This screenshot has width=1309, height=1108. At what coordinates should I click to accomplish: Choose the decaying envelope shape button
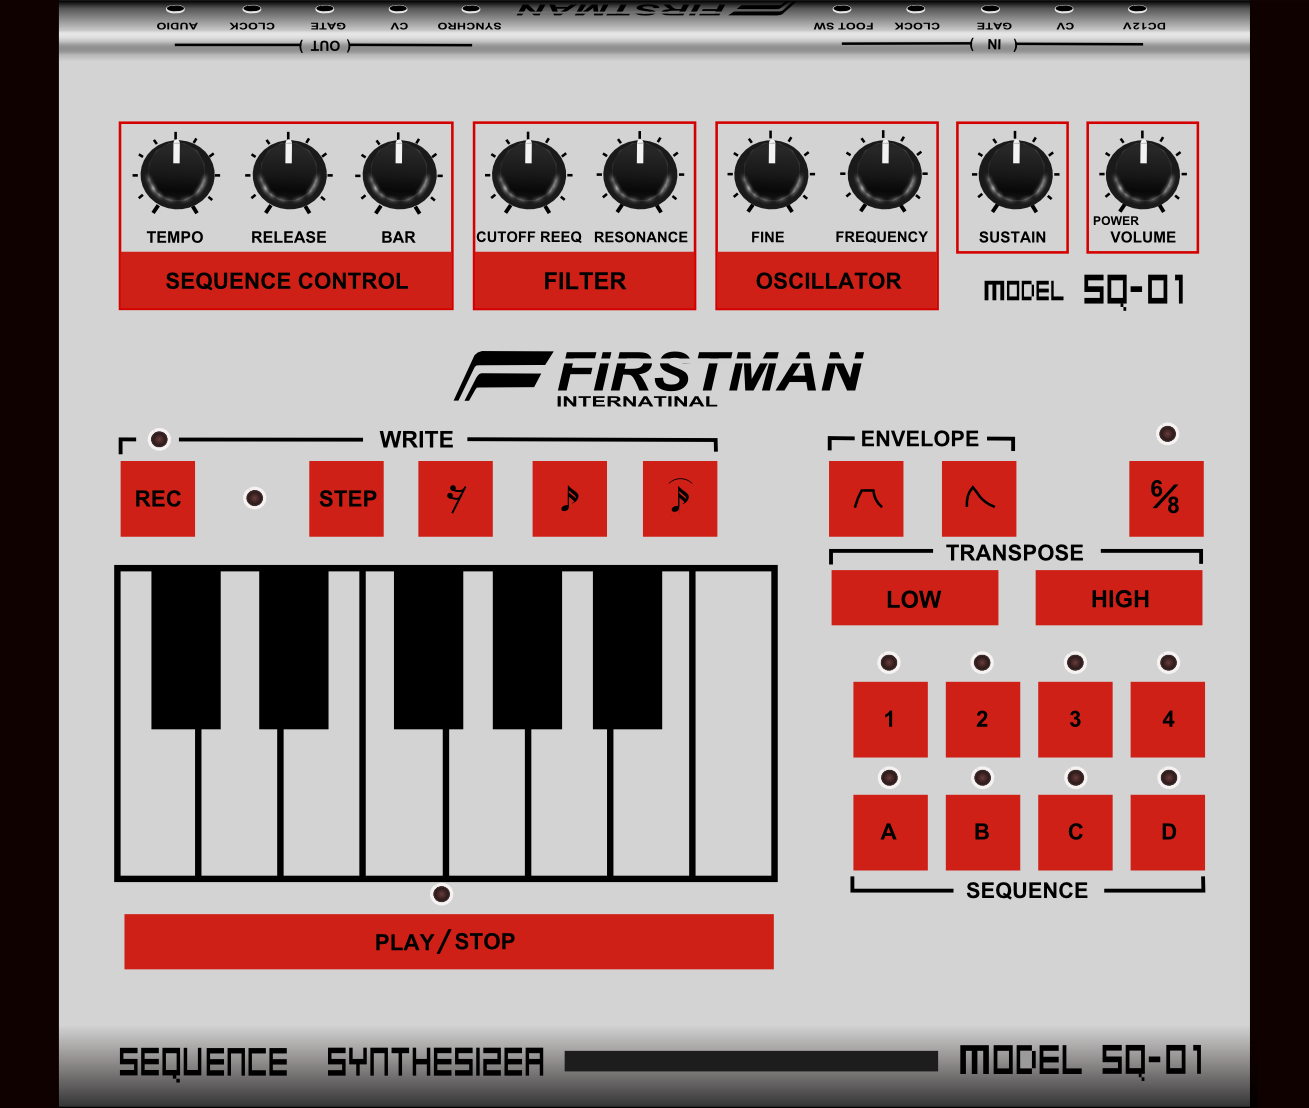(x=979, y=499)
